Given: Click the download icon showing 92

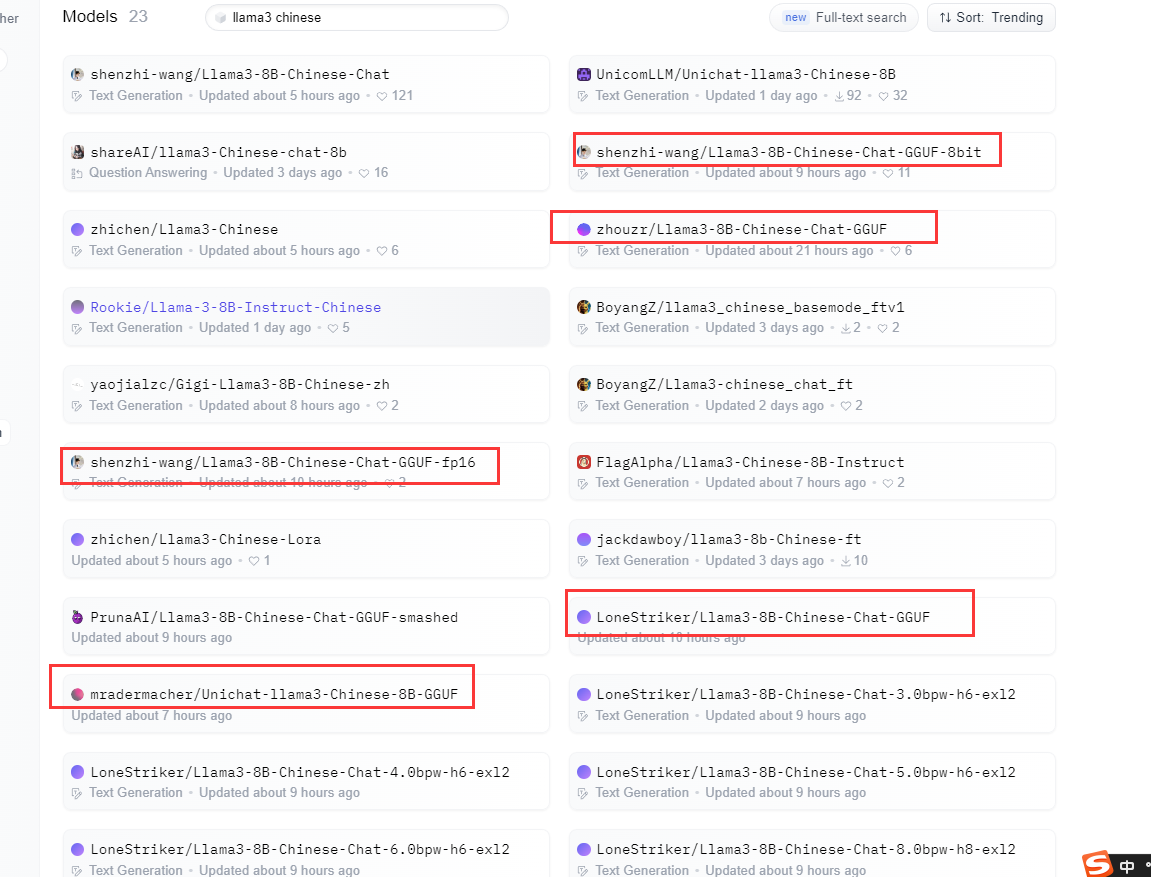Looking at the screenshot, I should click(x=839, y=96).
